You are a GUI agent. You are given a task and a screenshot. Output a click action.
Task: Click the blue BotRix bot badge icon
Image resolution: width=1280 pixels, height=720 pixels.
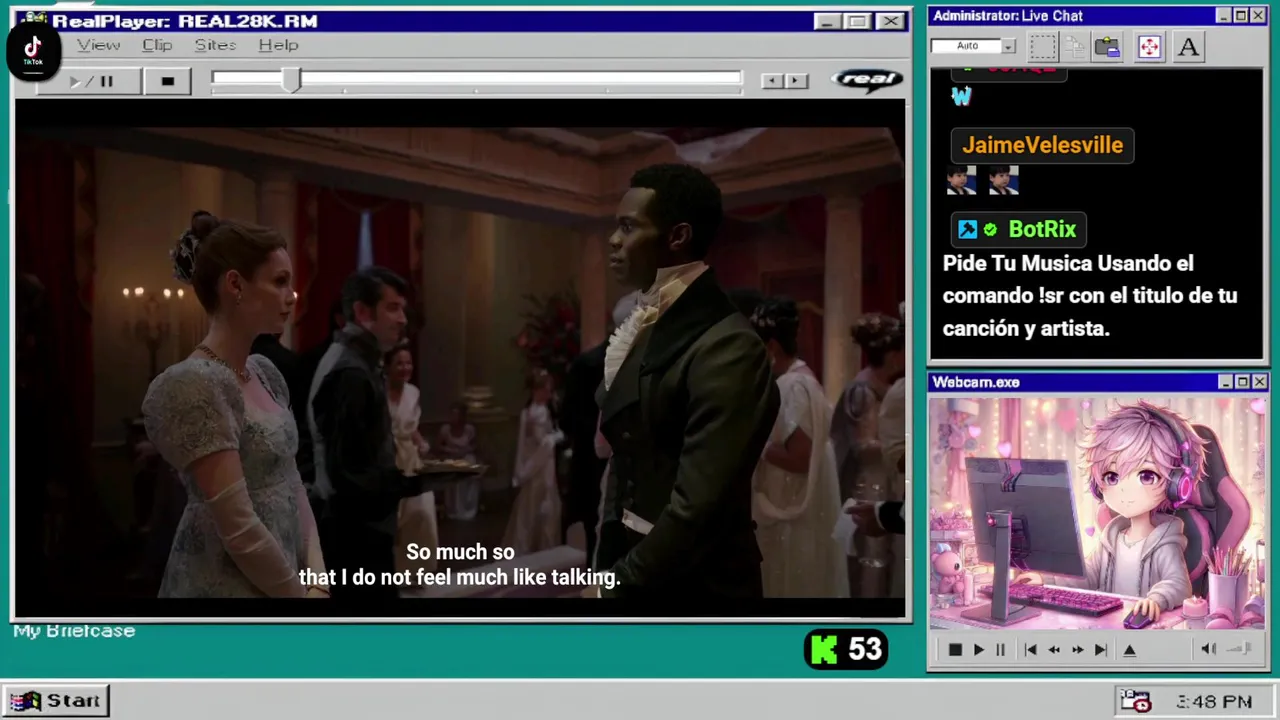967,230
